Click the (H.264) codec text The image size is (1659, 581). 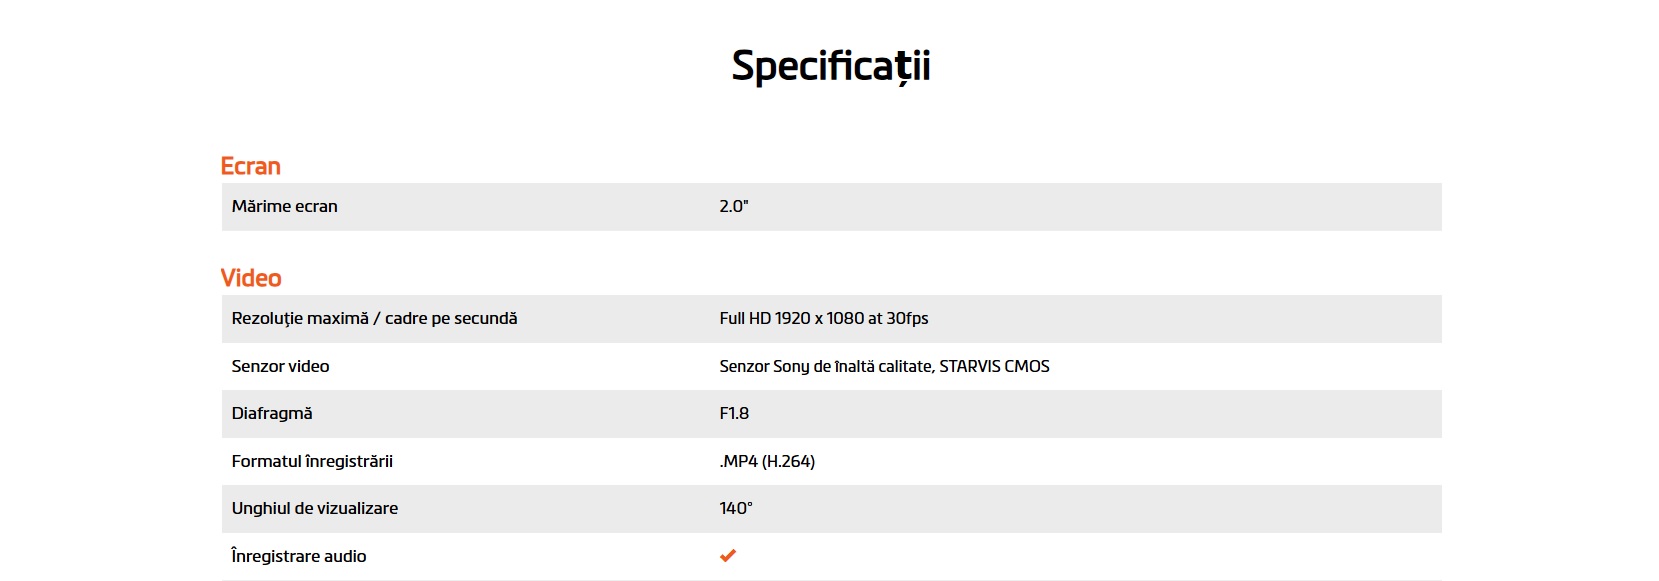click(x=789, y=462)
